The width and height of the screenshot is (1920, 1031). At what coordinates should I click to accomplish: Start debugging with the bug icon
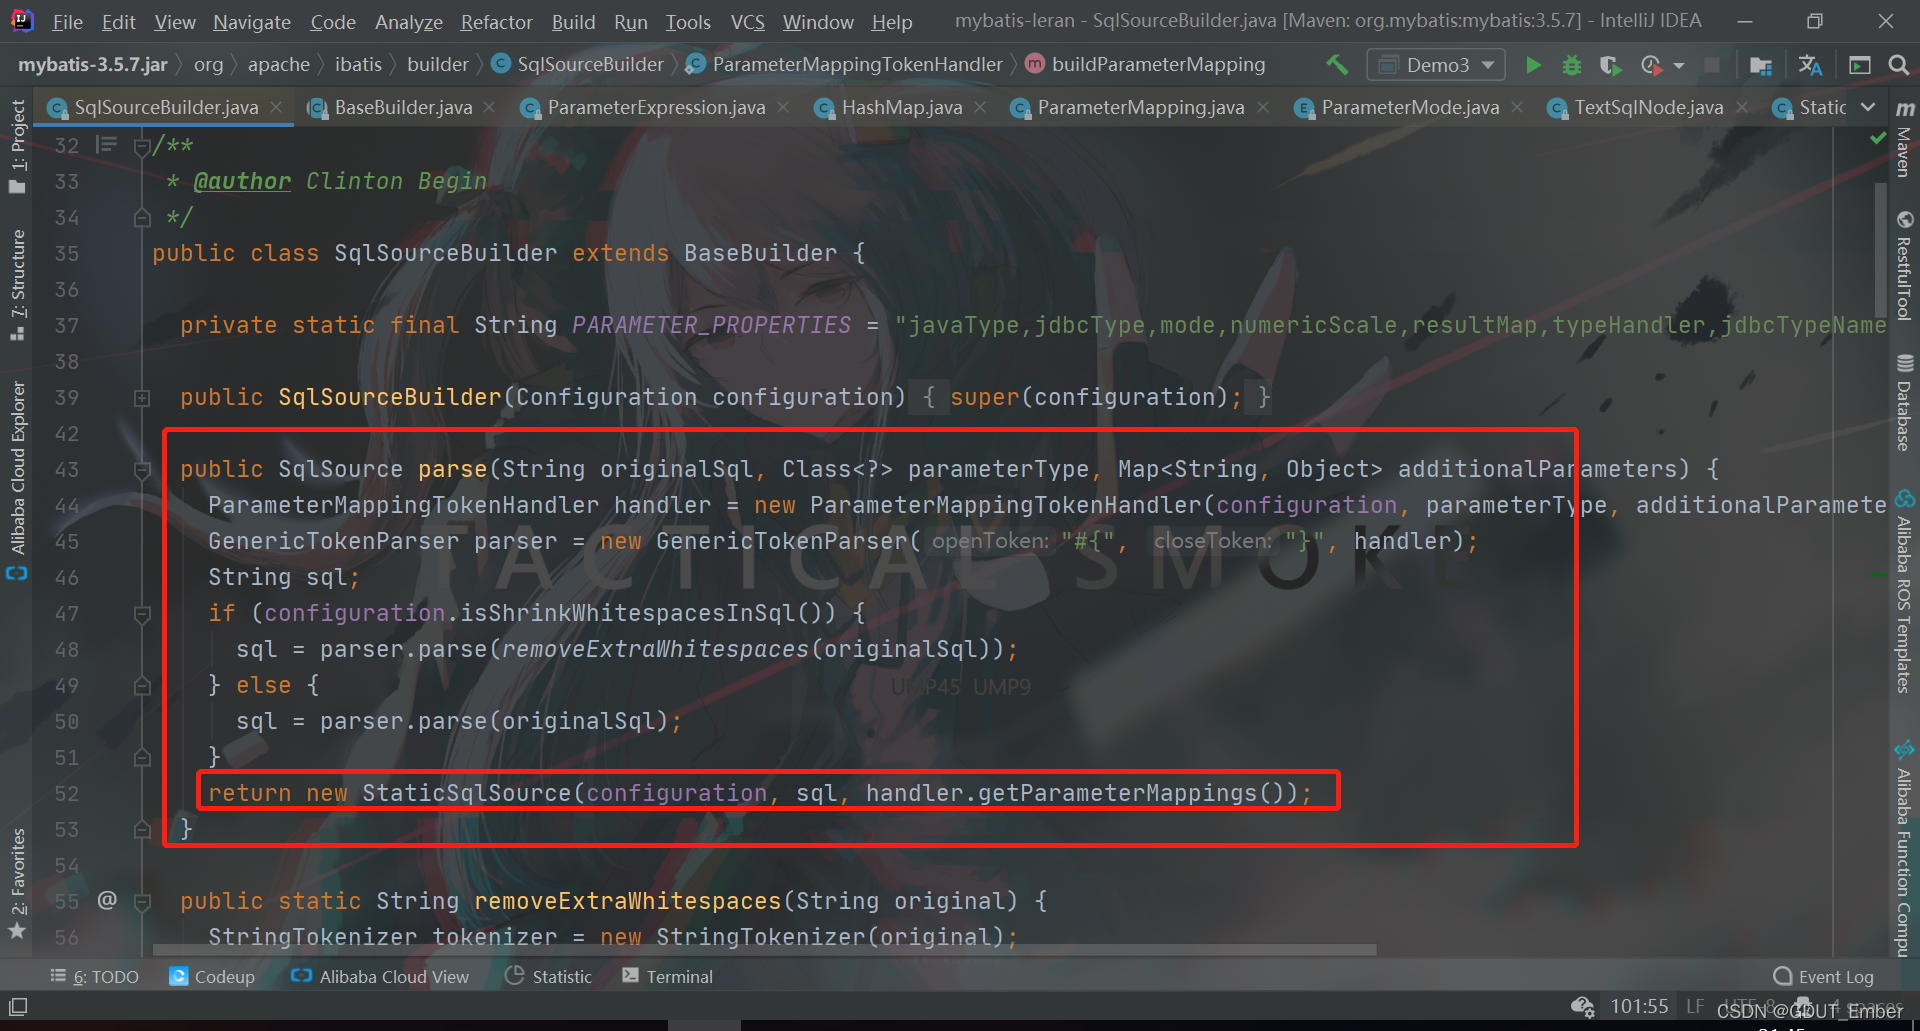click(x=1572, y=65)
